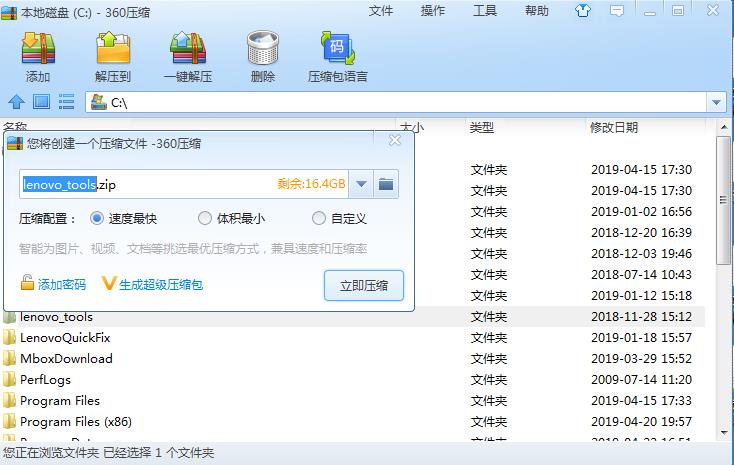
Task: Open the feedback message icon in the title bar
Action: [617, 11]
